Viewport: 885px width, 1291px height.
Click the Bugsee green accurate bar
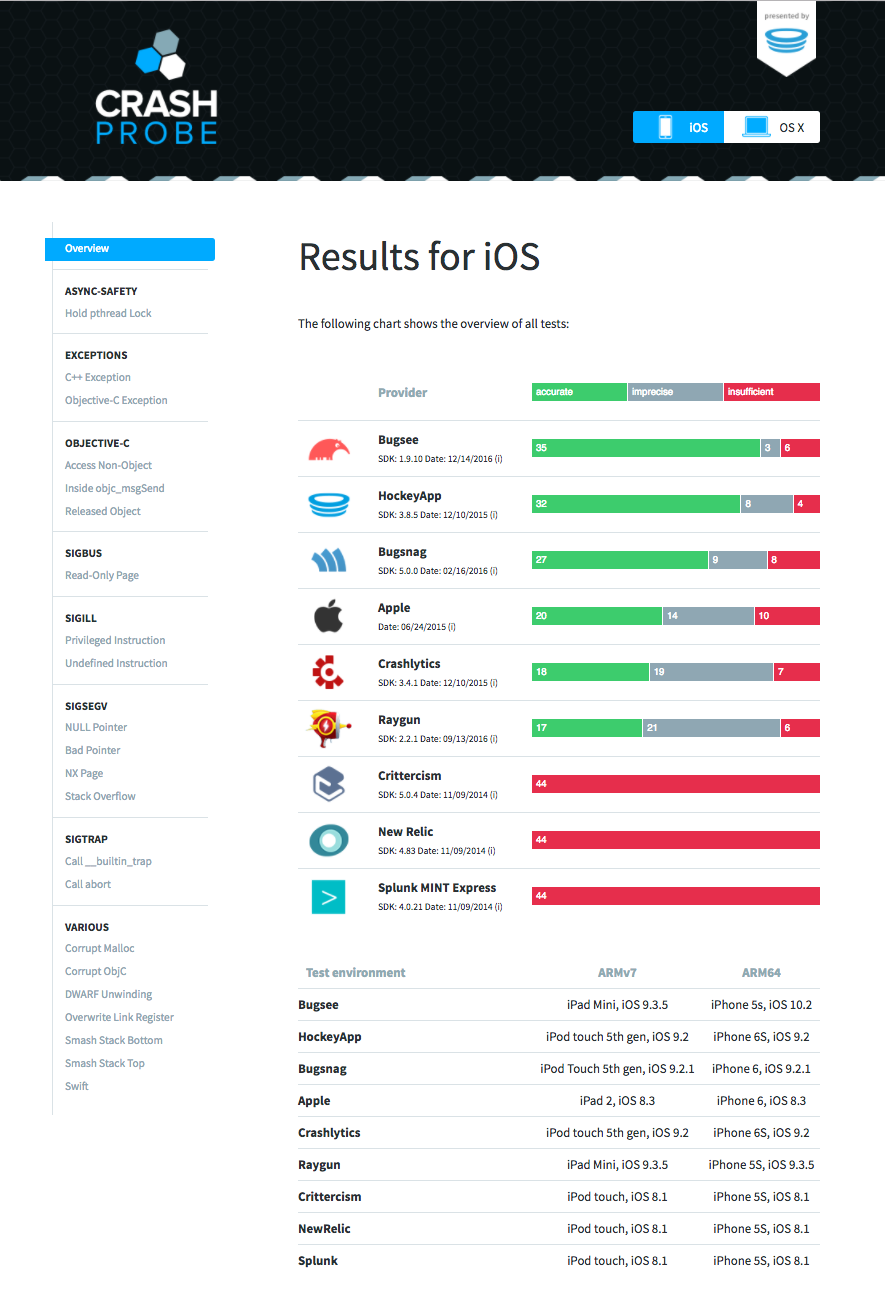point(646,448)
